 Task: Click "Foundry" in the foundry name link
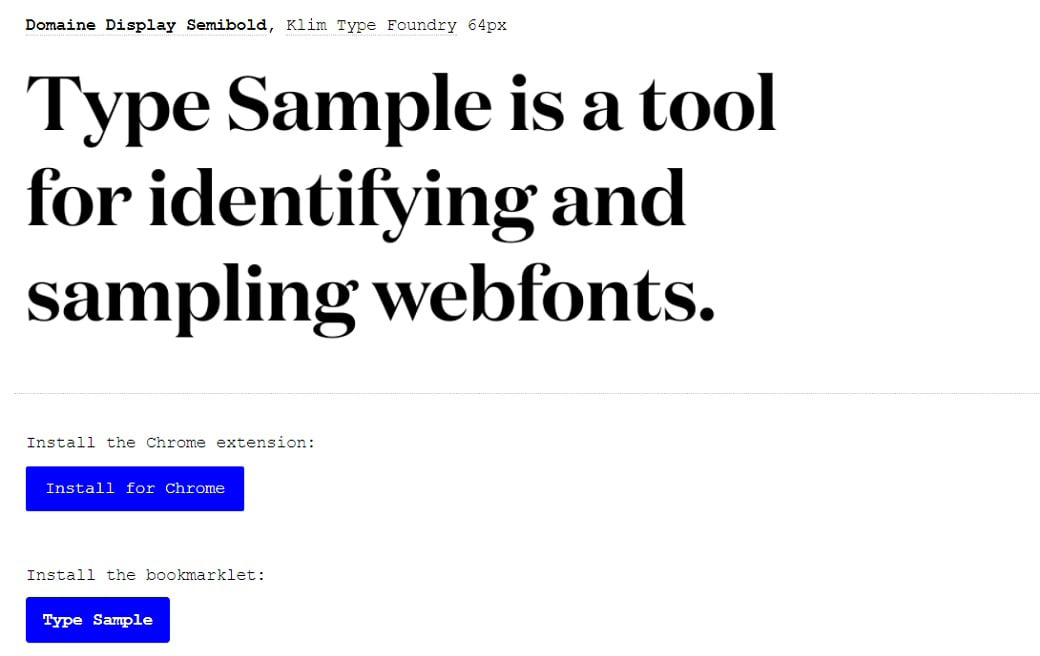(x=421, y=25)
